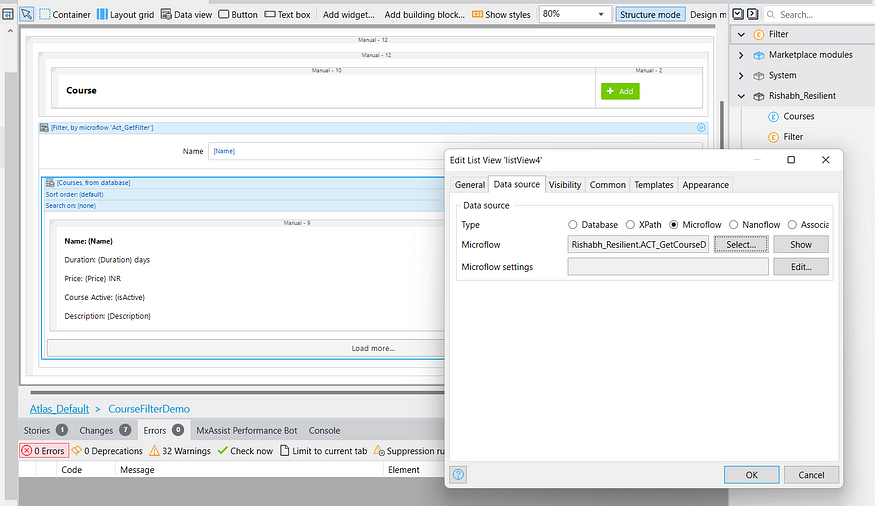Image resolution: width=875 pixels, height=506 pixels.
Task: Toggle the 32 Warnings filter
Action: click(180, 451)
